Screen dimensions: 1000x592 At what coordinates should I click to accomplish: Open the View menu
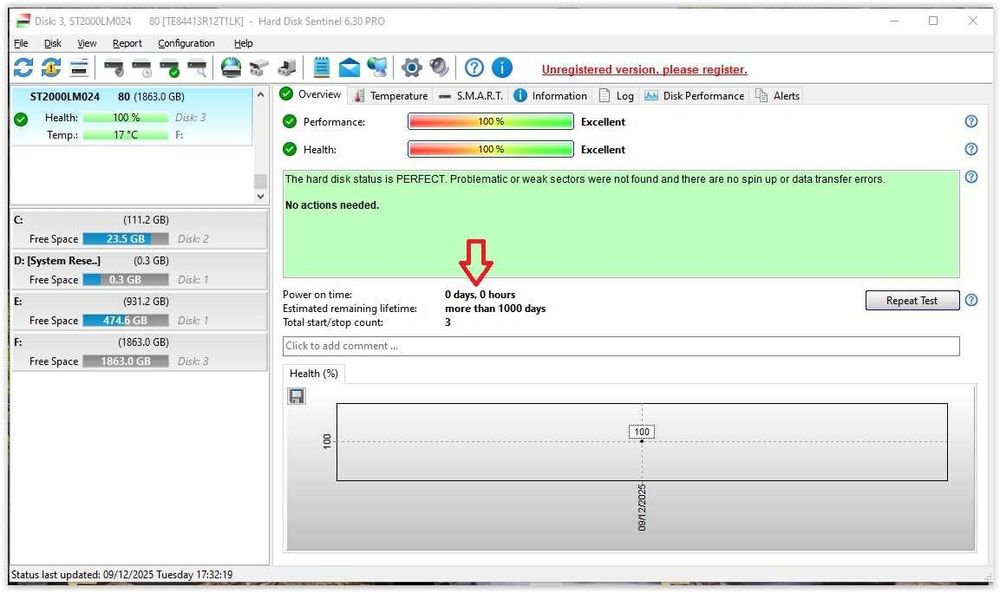click(87, 43)
